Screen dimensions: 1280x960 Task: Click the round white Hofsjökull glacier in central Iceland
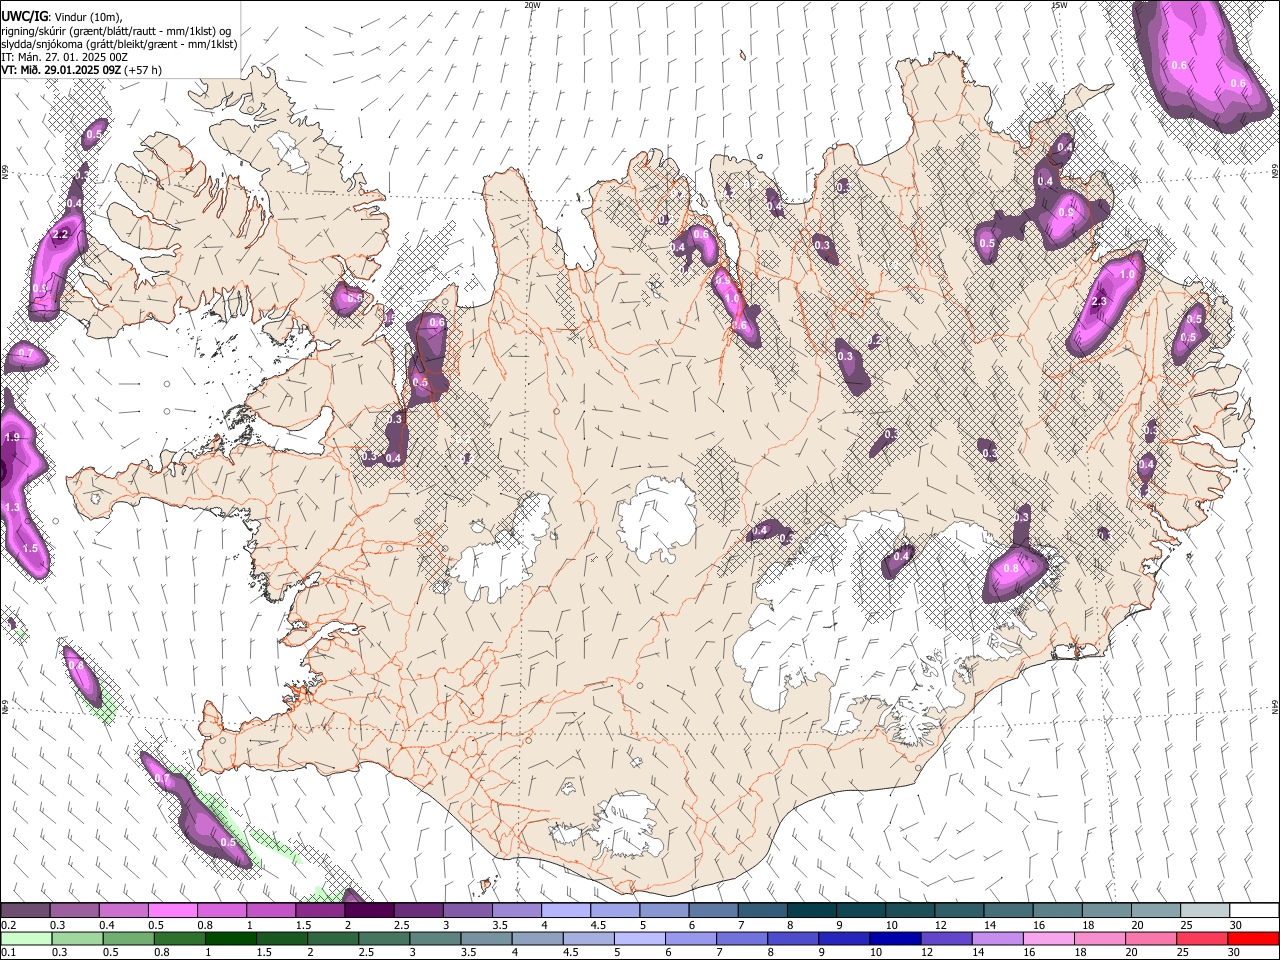coord(656,520)
